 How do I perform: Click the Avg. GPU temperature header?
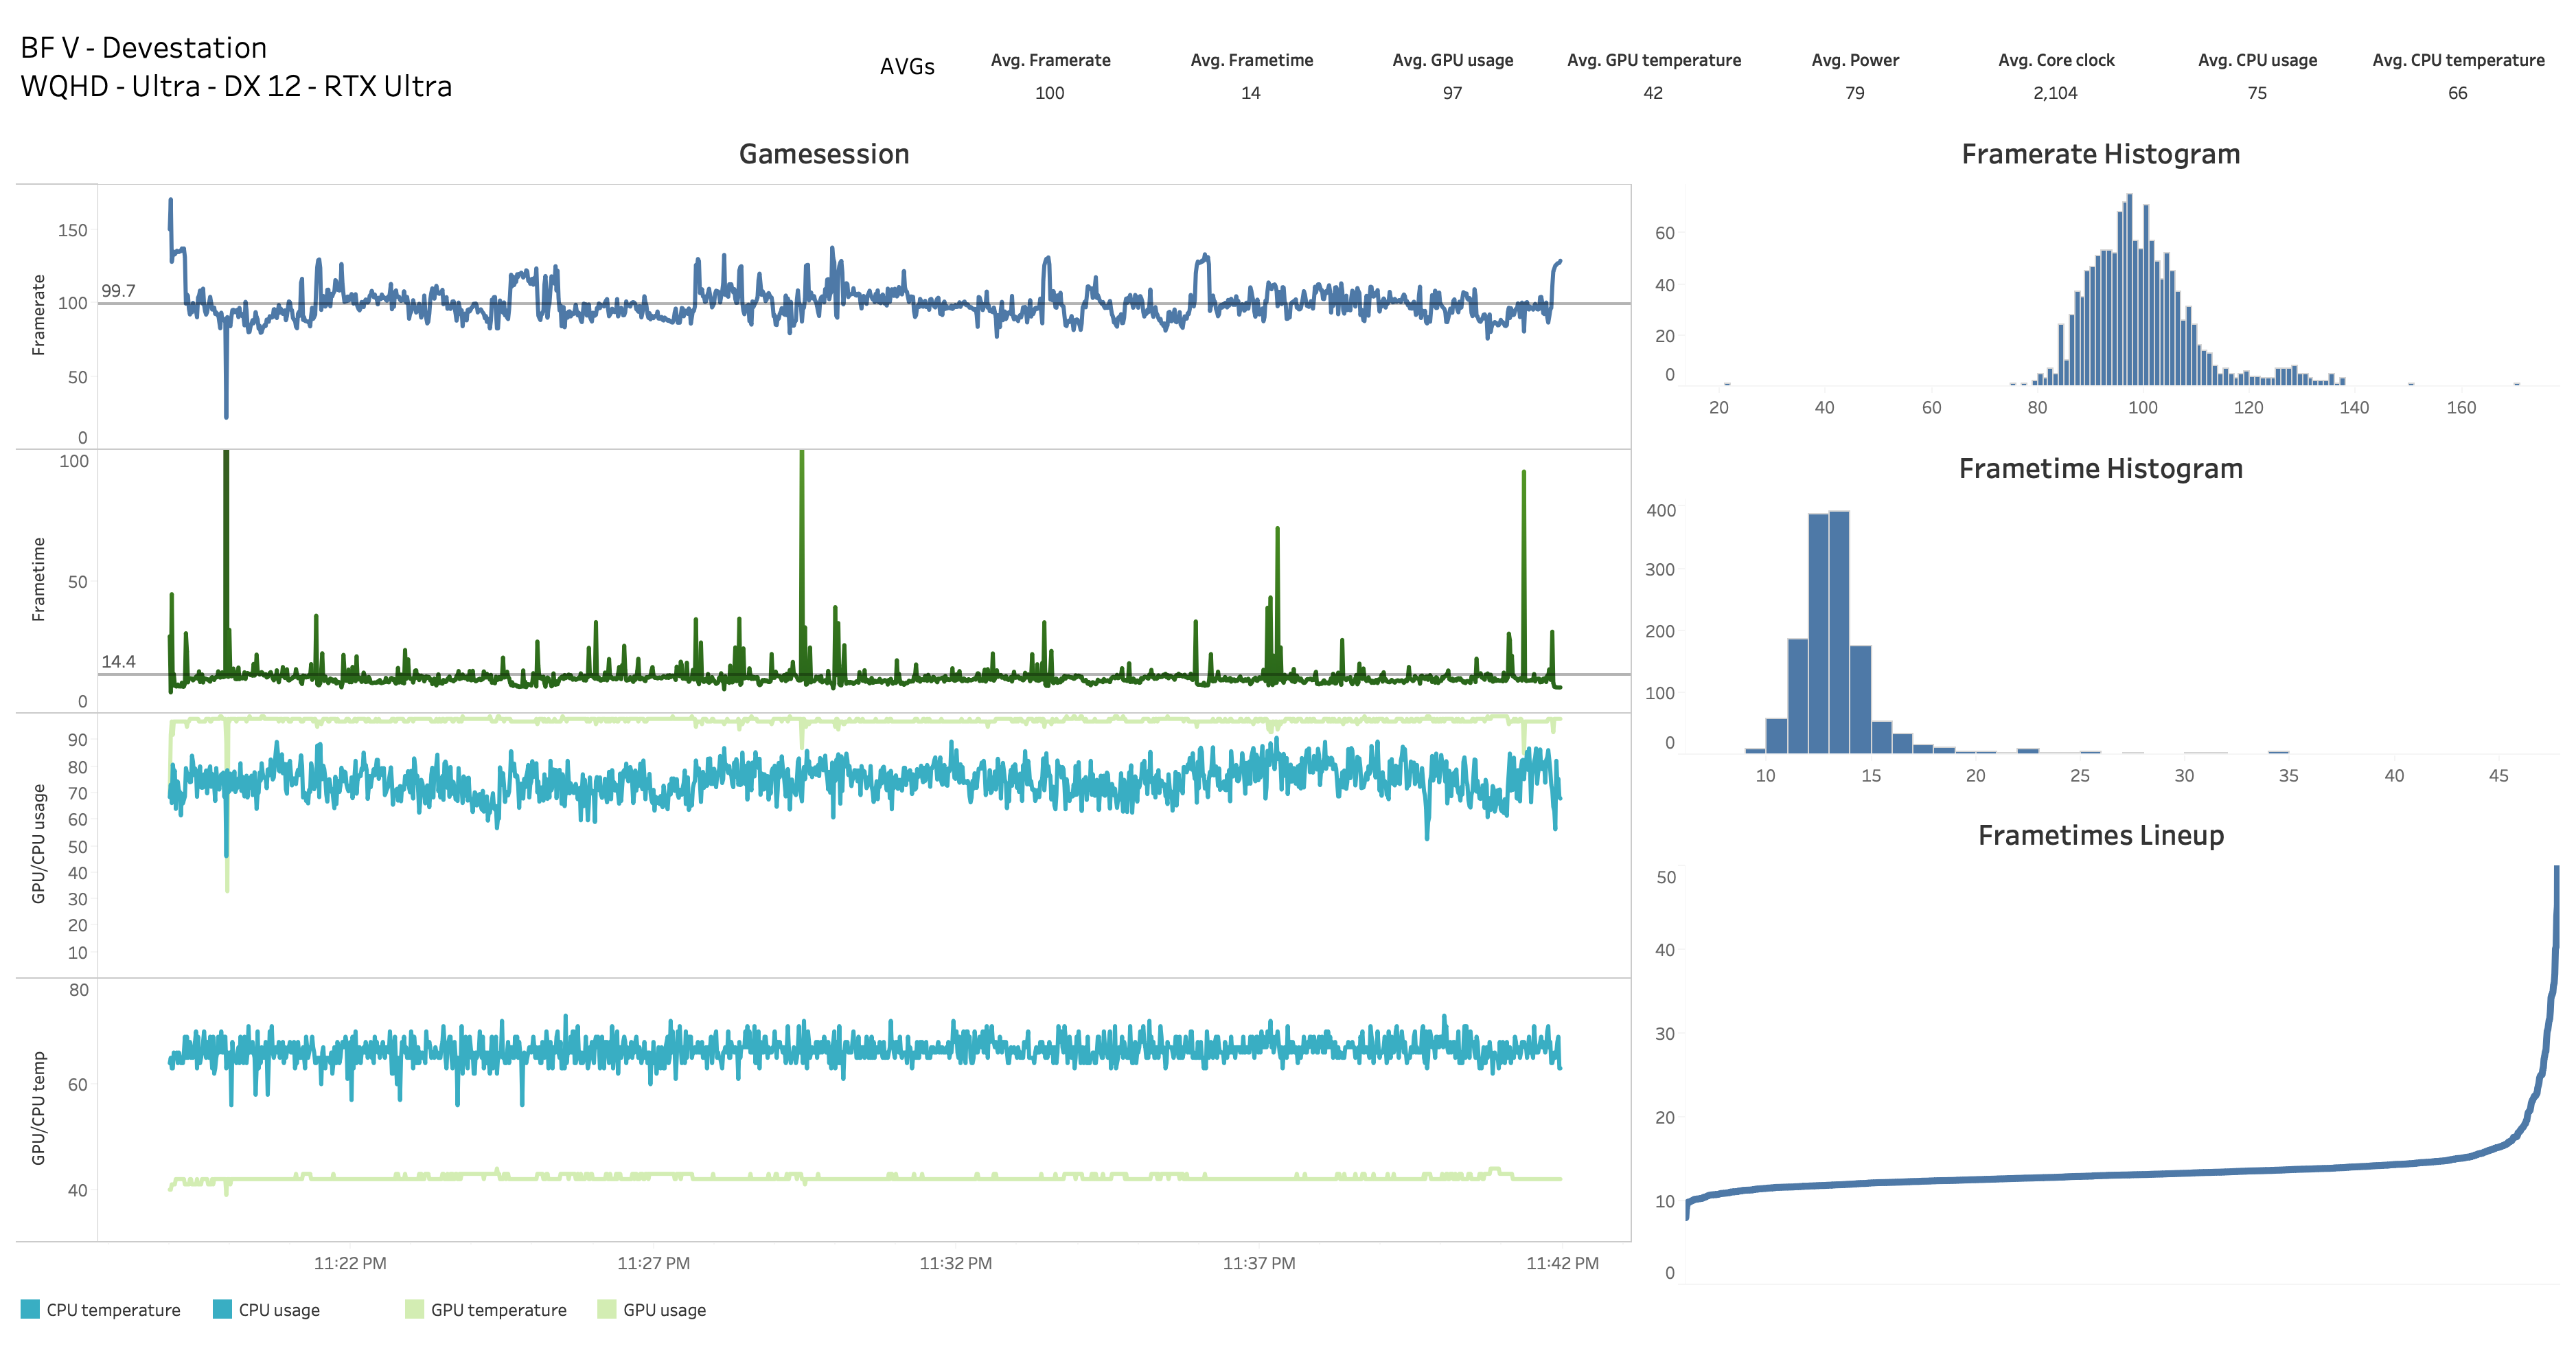(1653, 60)
